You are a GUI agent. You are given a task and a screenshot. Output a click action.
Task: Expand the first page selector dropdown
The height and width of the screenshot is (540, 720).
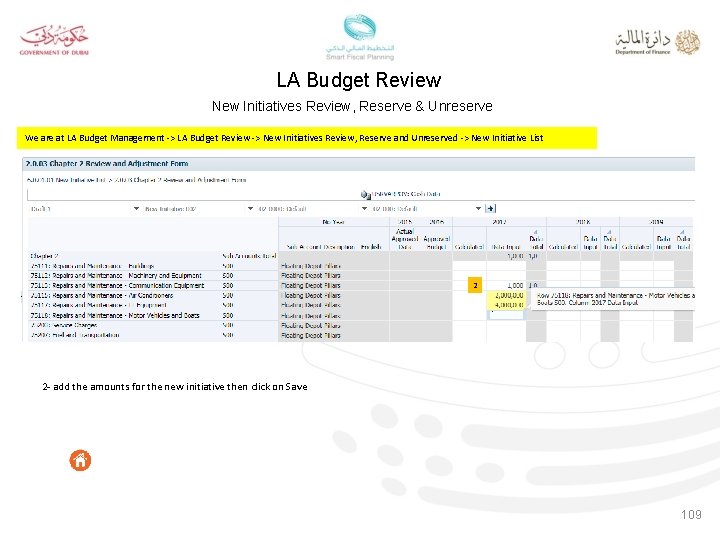[136, 208]
